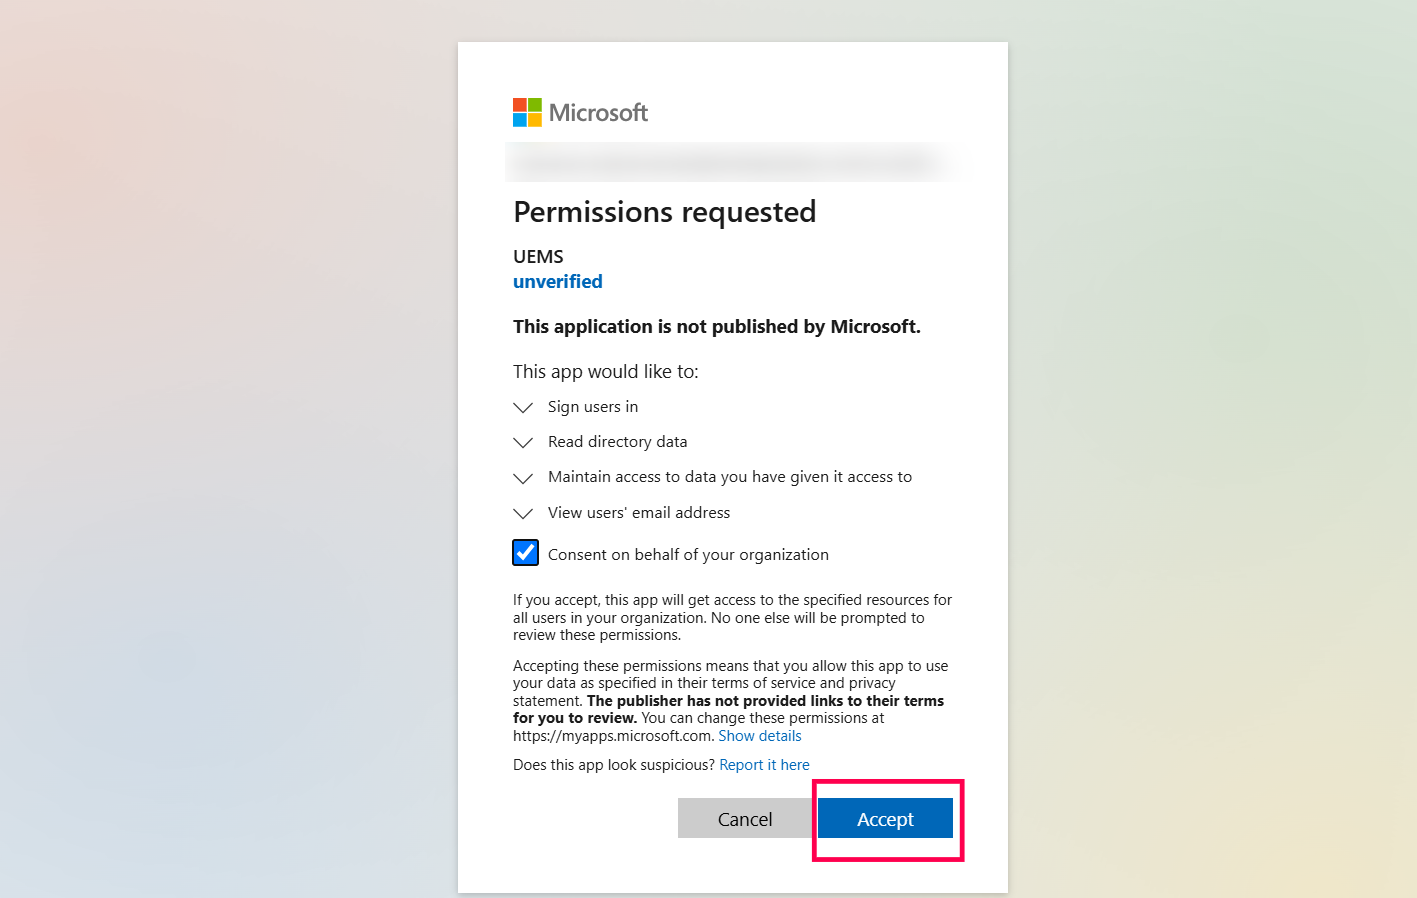The width and height of the screenshot is (1417, 898).
Task: Open the unverified publisher link
Action: click(x=558, y=282)
